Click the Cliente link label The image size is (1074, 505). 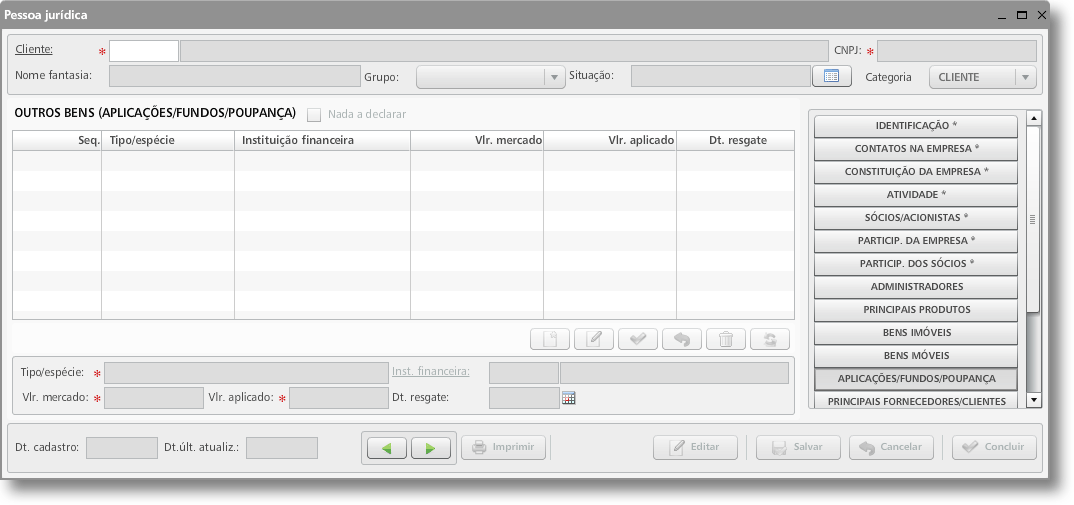tap(34, 49)
